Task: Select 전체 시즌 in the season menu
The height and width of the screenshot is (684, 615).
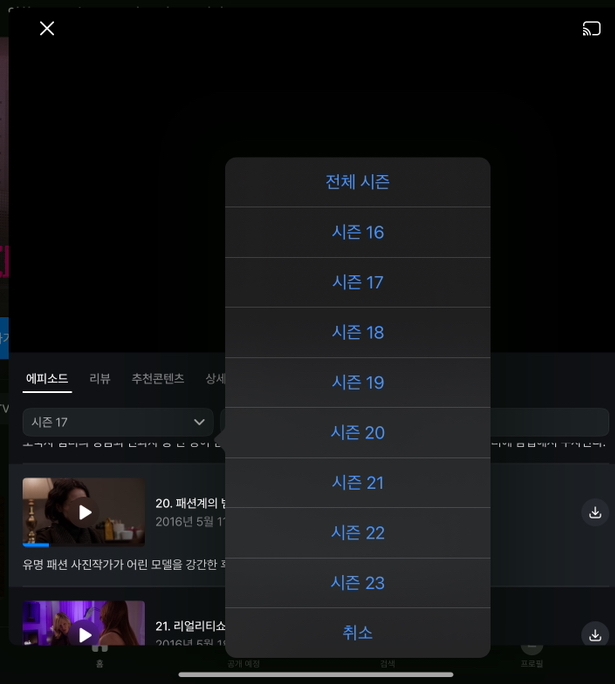Action: click(x=358, y=182)
